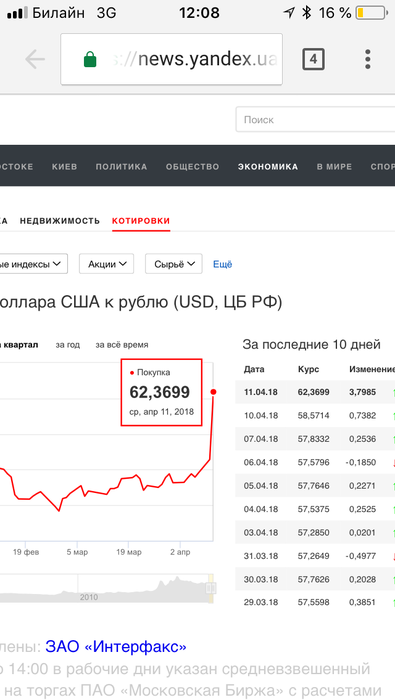Viewport: 395px width, 700px height.
Task: Click the red endpoint dot on the chart
Action: (x=213, y=392)
